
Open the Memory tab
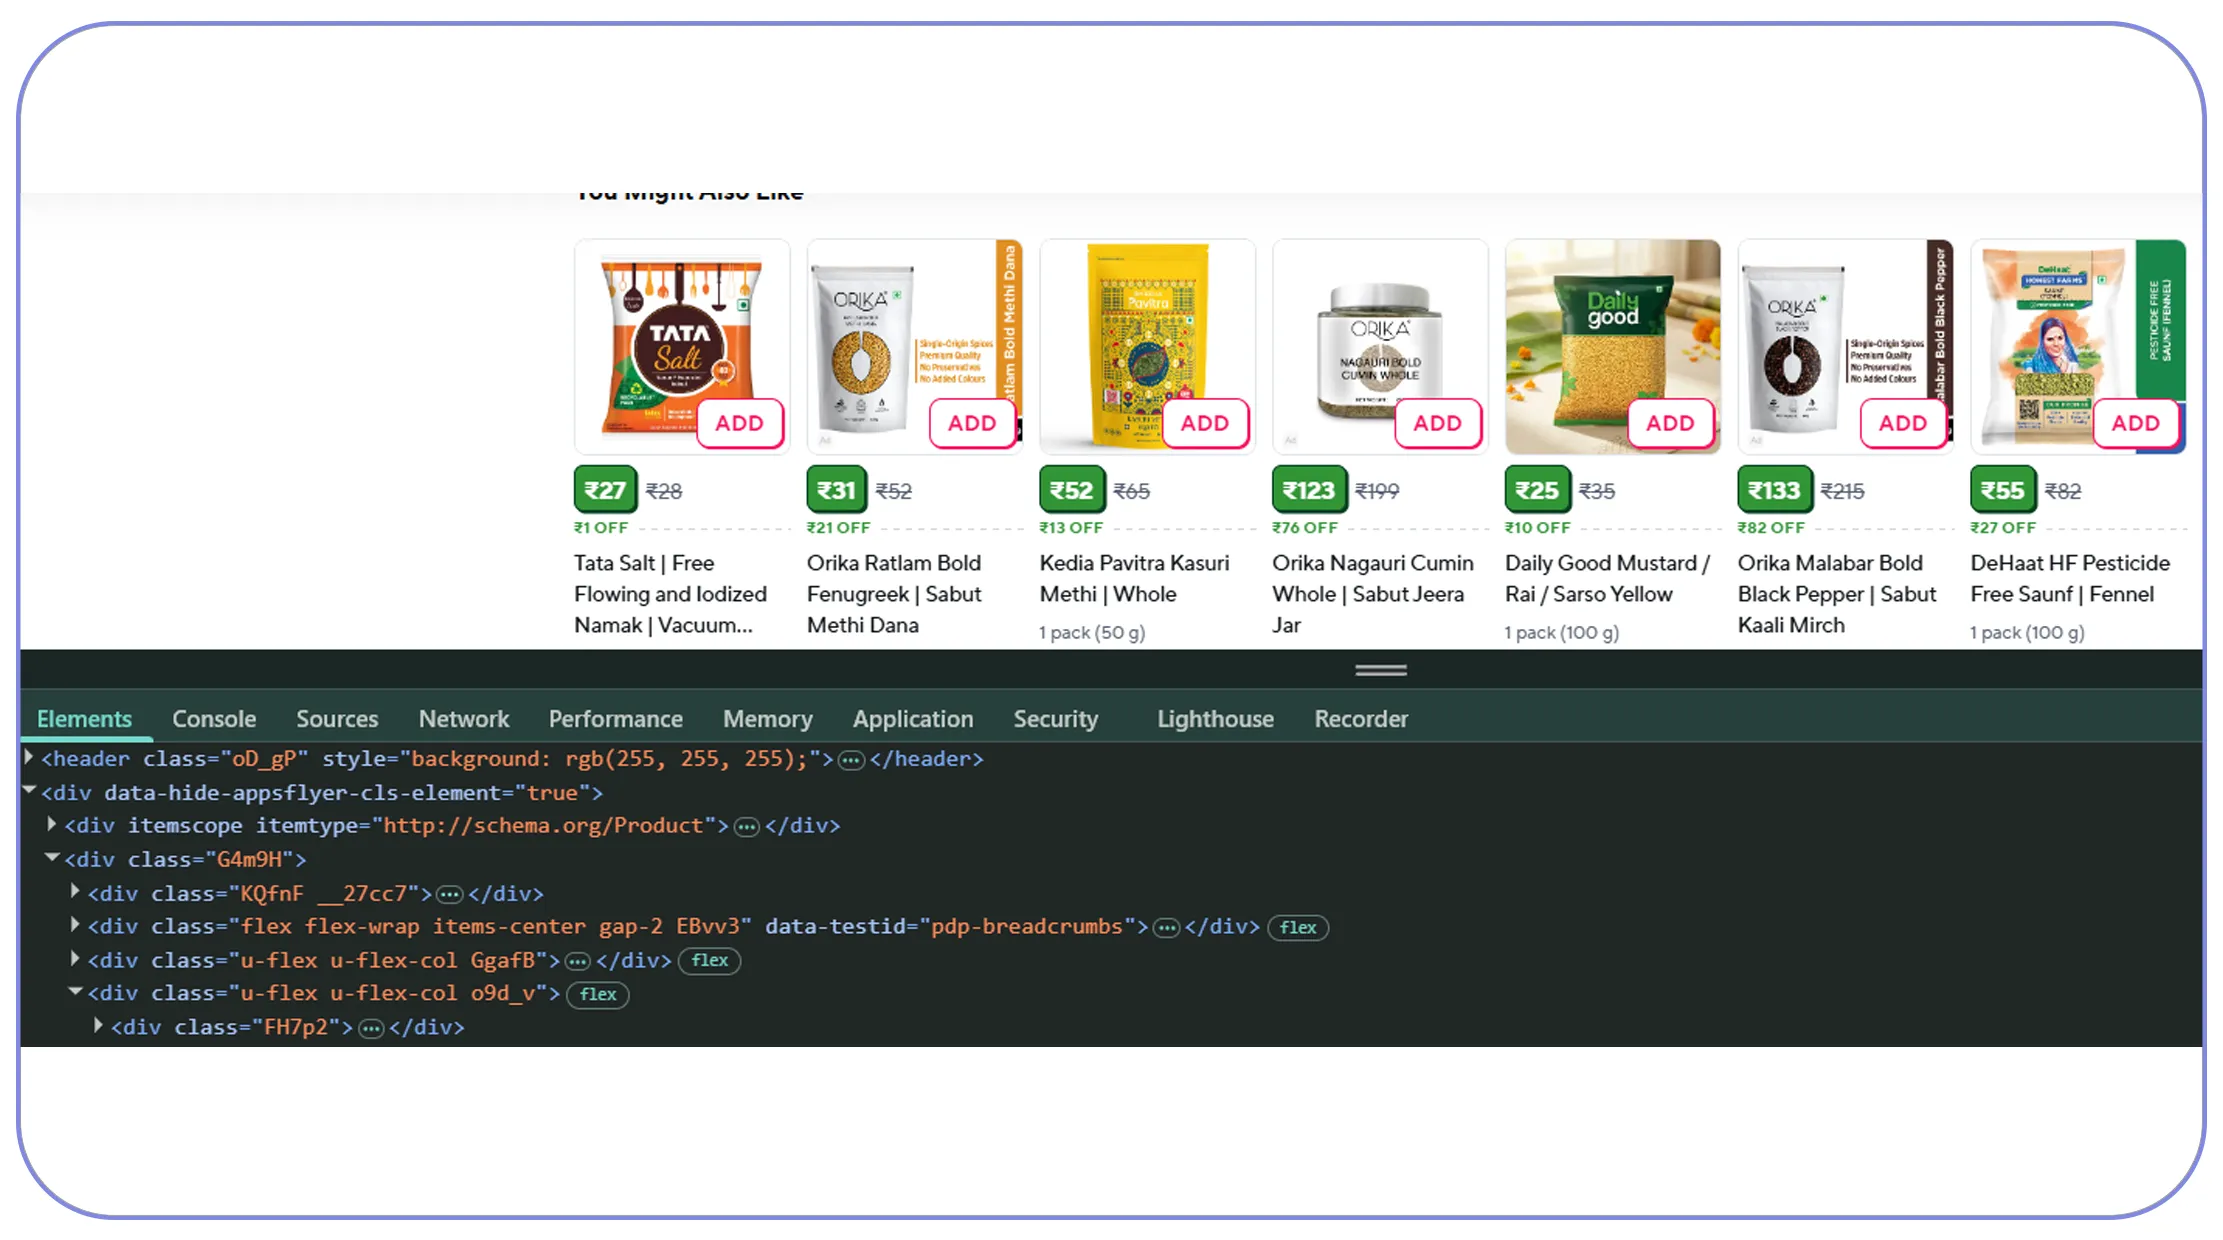coord(768,719)
